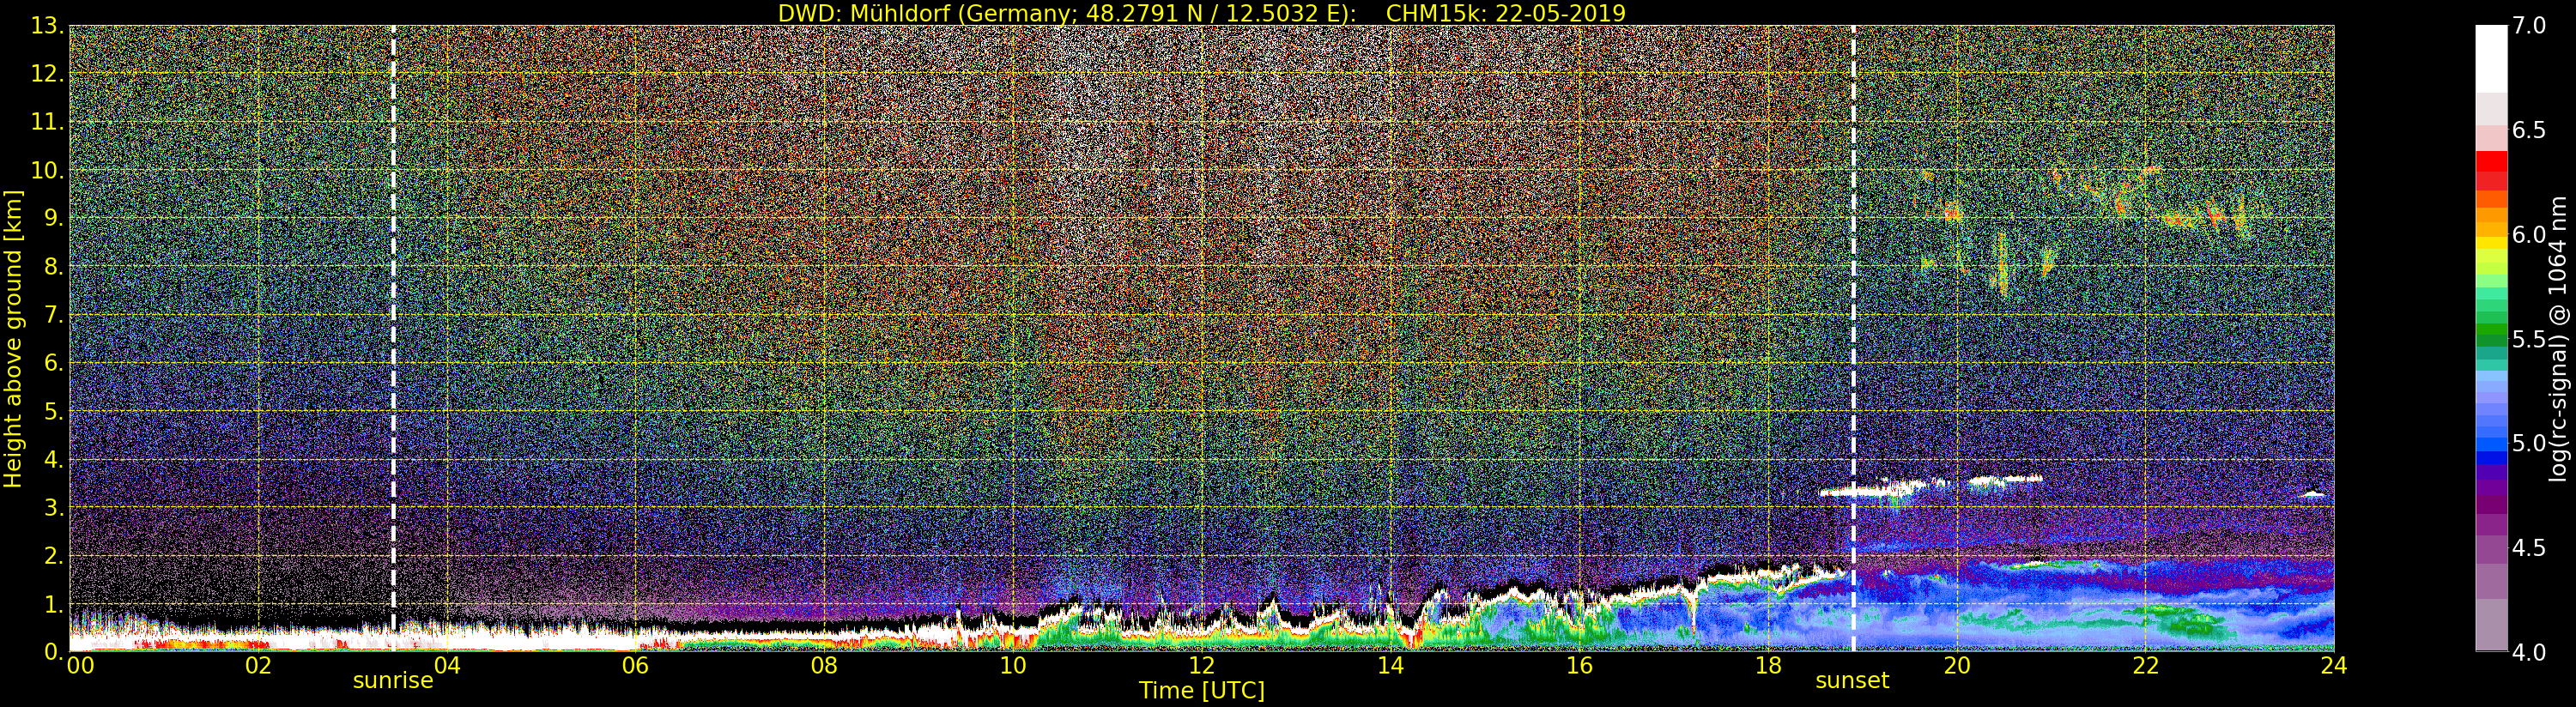2576x707 pixels.
Task: Click the 'sunrise' label below the axis
Action: tap(393, 681)
